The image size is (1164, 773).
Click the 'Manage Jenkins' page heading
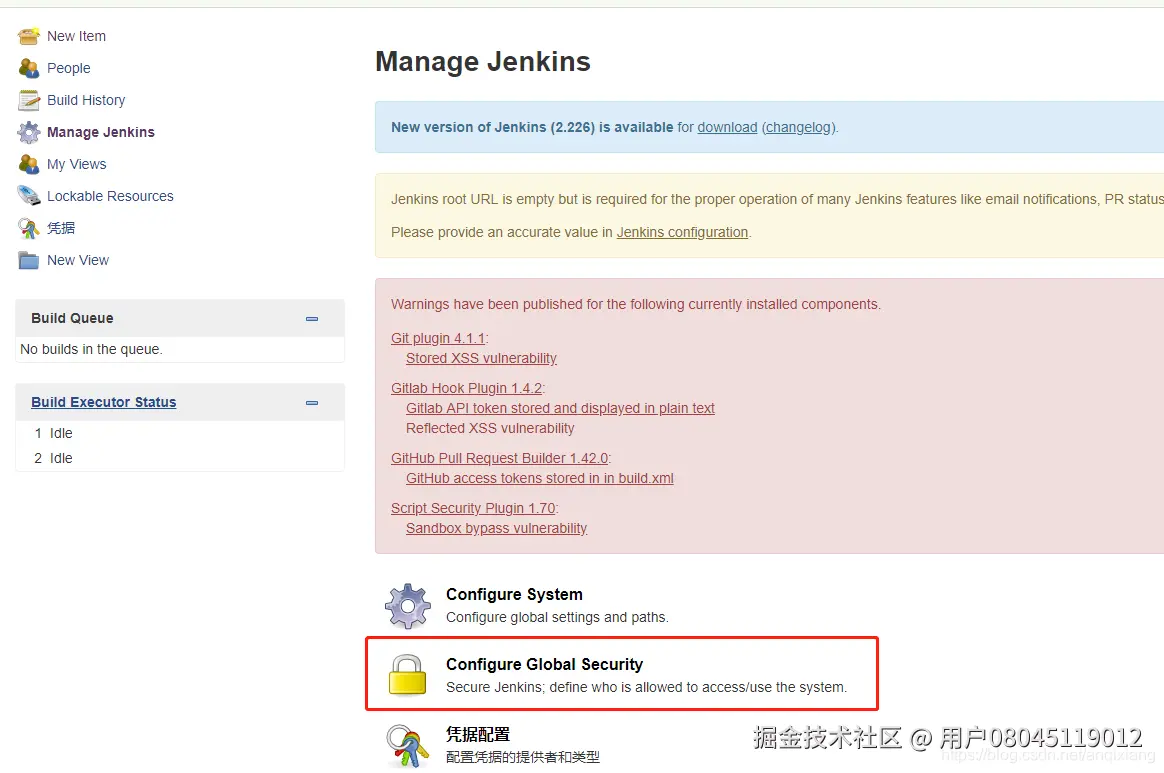[483, 61]
